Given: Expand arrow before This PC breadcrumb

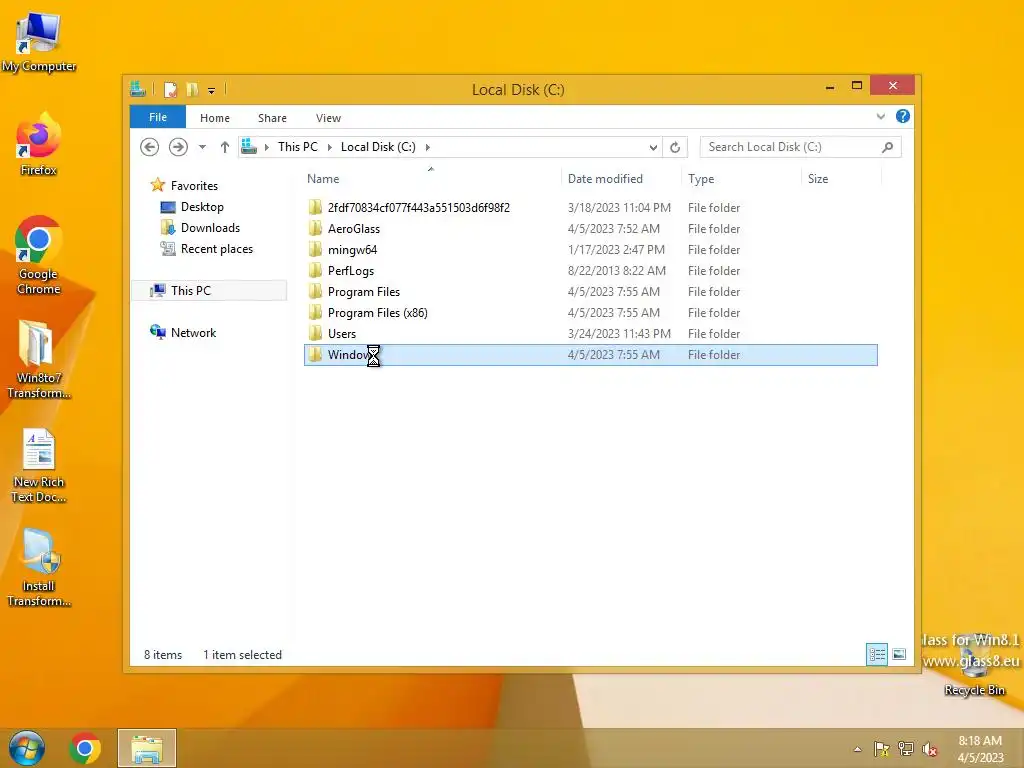Looking at the screenshot, I should click(266, 147).
